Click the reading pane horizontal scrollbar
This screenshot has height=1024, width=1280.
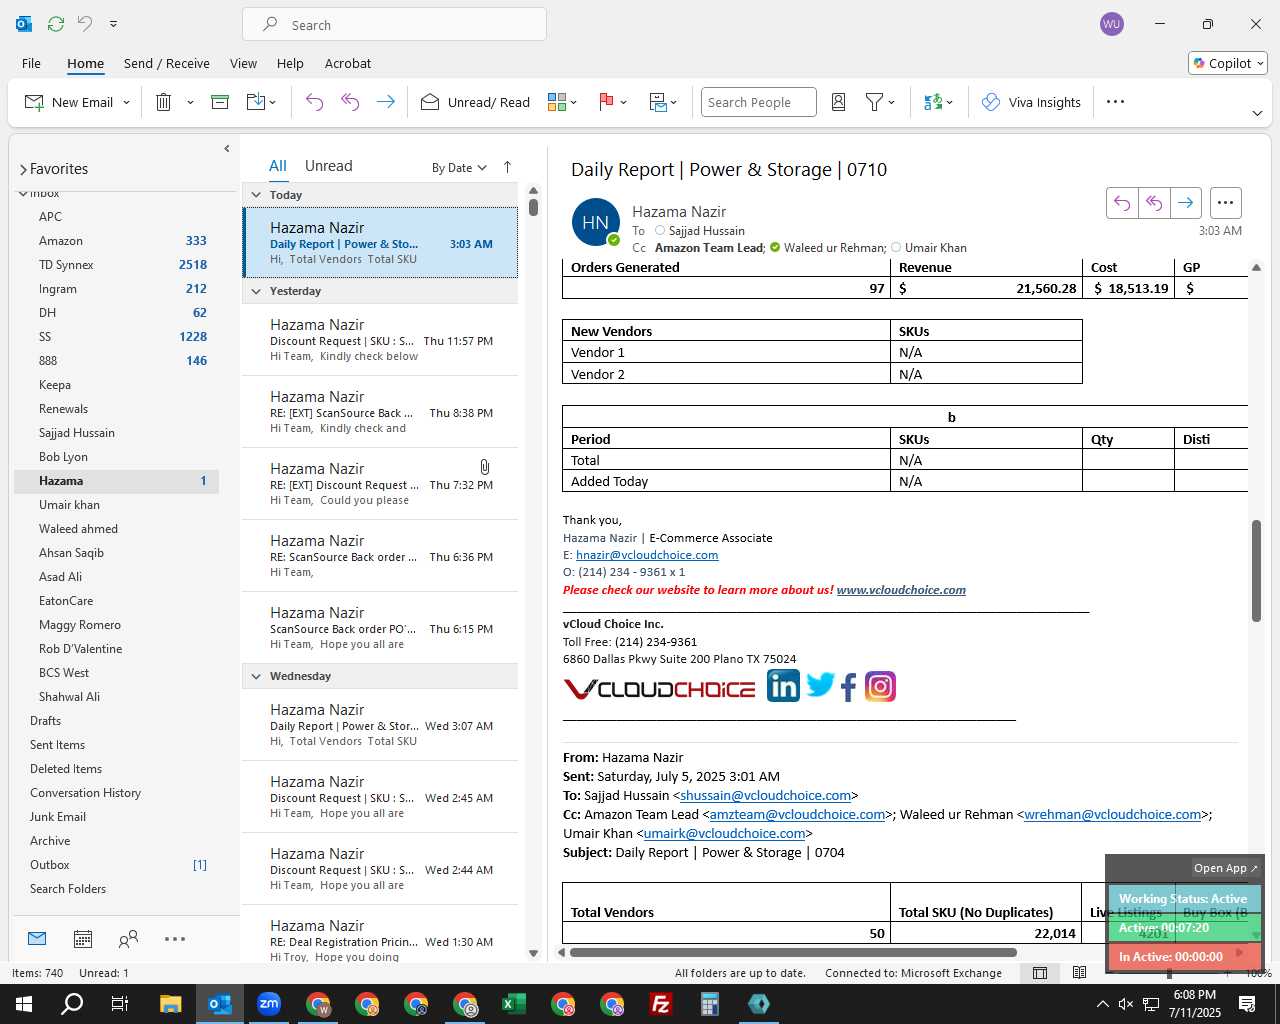(793, 952)
